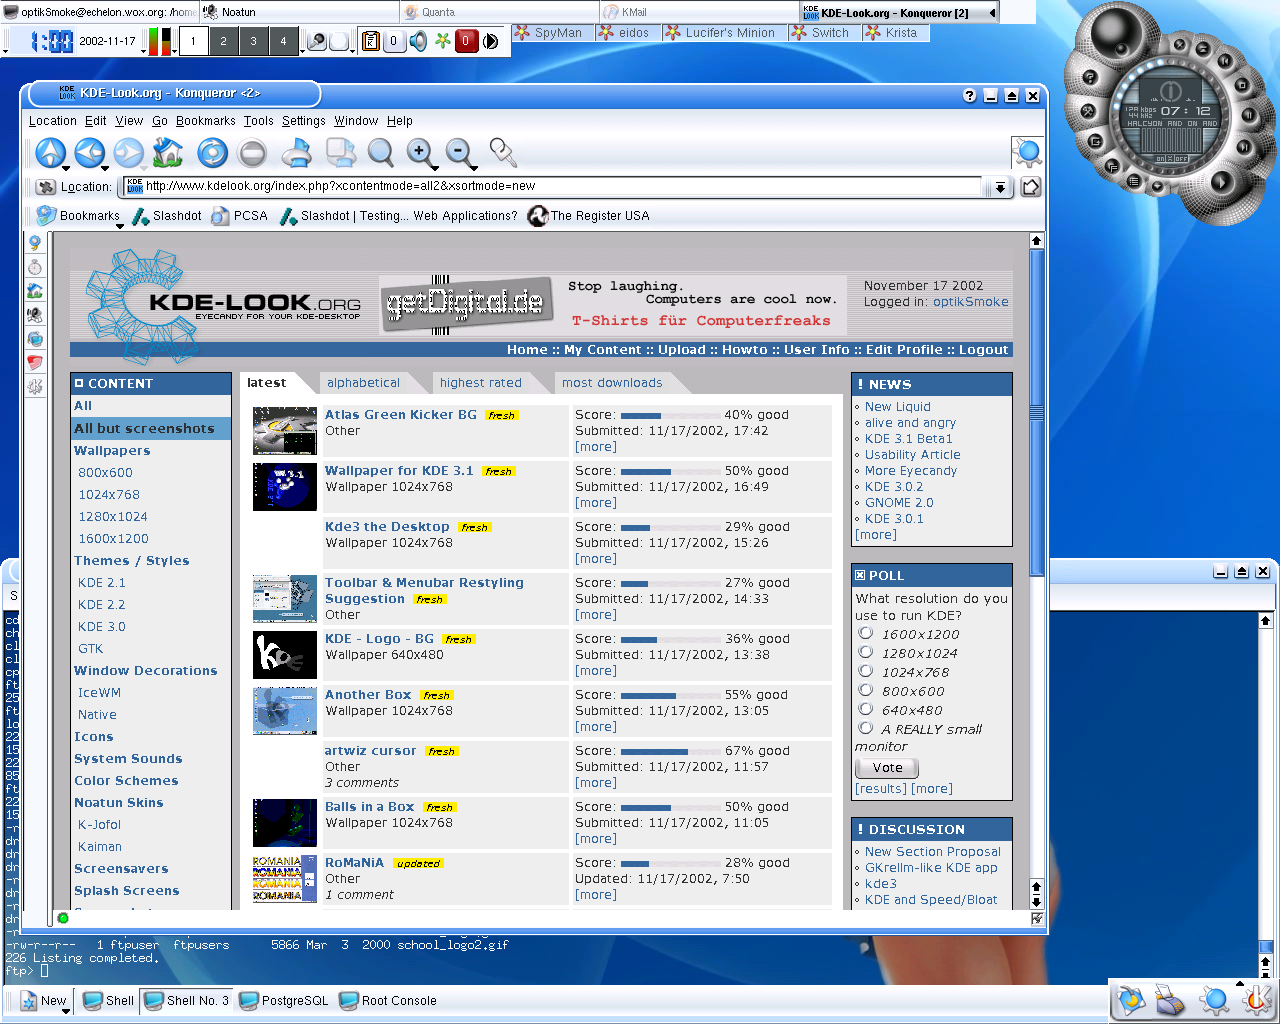Open 'KDE 3.1 Beta1' news link
This screenshot has width=1280, height=1024.
coord(909,438)
